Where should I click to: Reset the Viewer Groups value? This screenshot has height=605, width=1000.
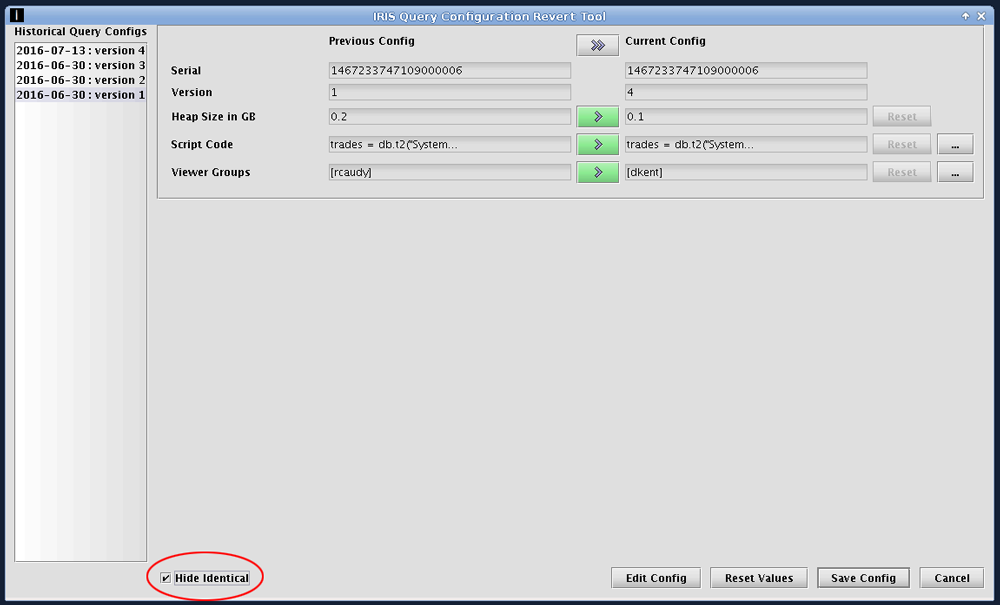click(902, 172)
